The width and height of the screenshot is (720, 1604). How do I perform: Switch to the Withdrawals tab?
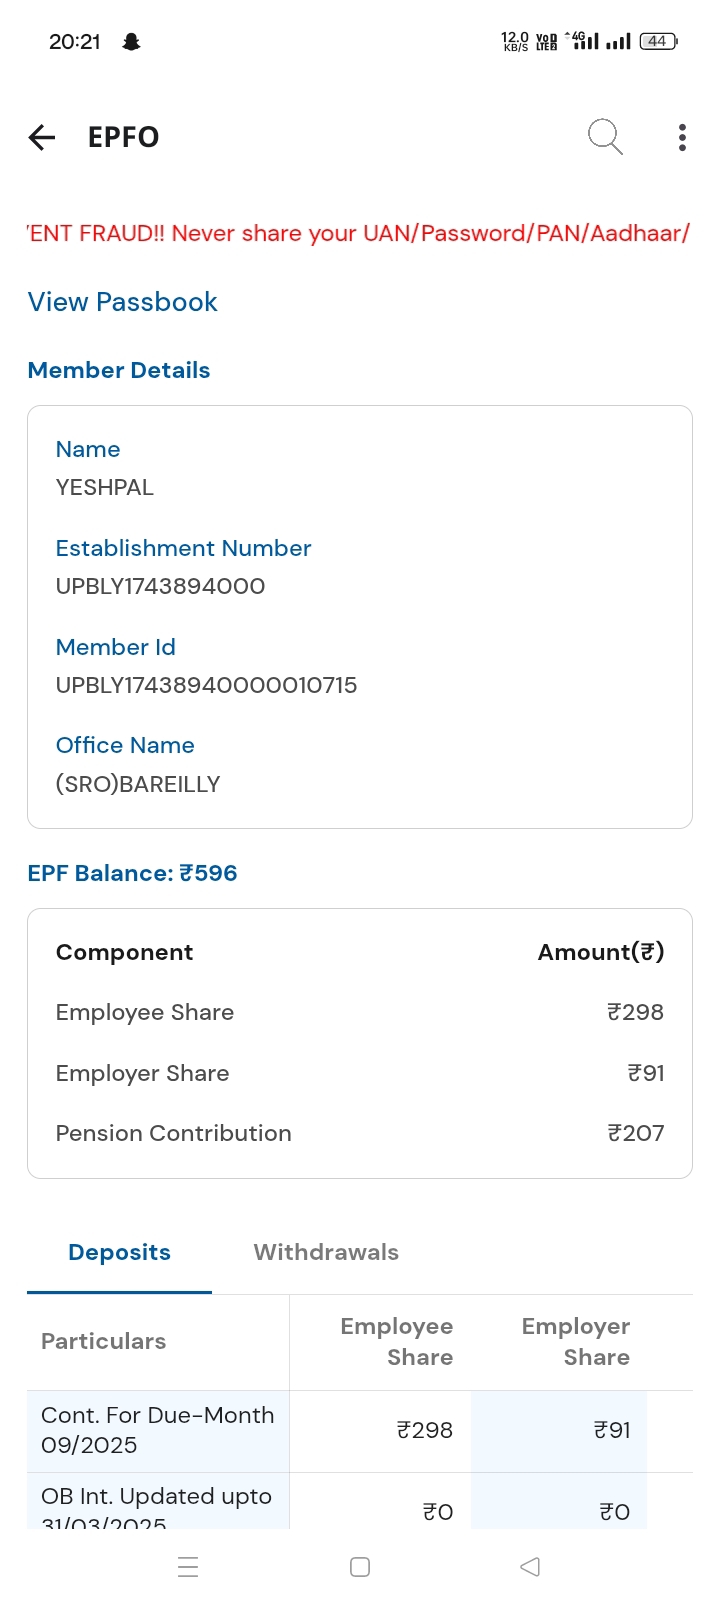coord(326,1252)
